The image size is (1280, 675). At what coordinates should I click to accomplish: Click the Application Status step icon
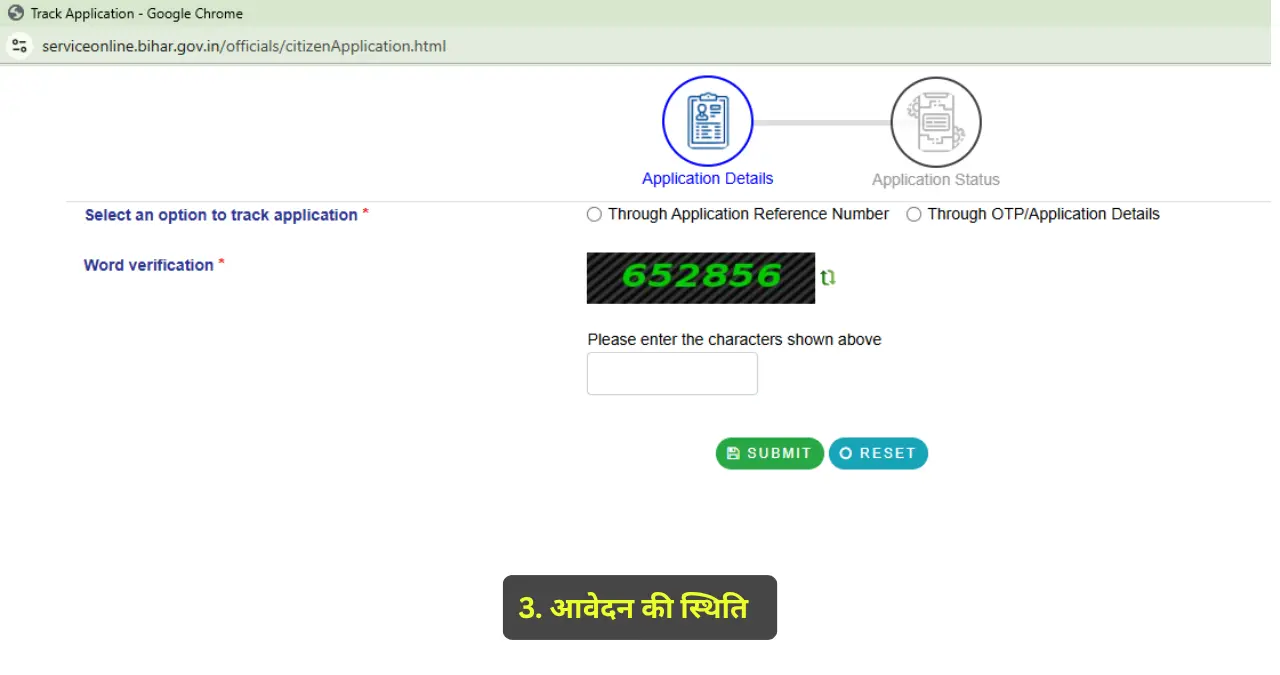tap(936, 122)
